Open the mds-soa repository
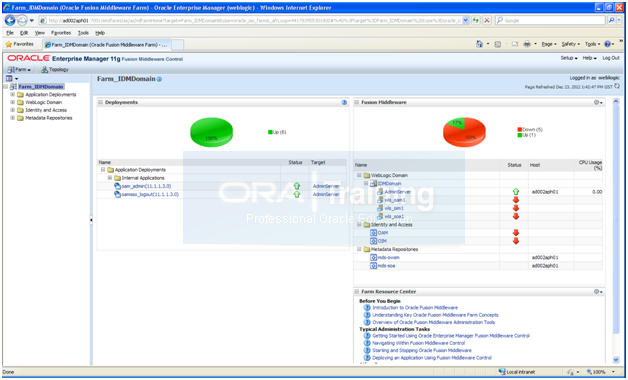The height and width of the screenshot is (380, 628). [386, 265]
